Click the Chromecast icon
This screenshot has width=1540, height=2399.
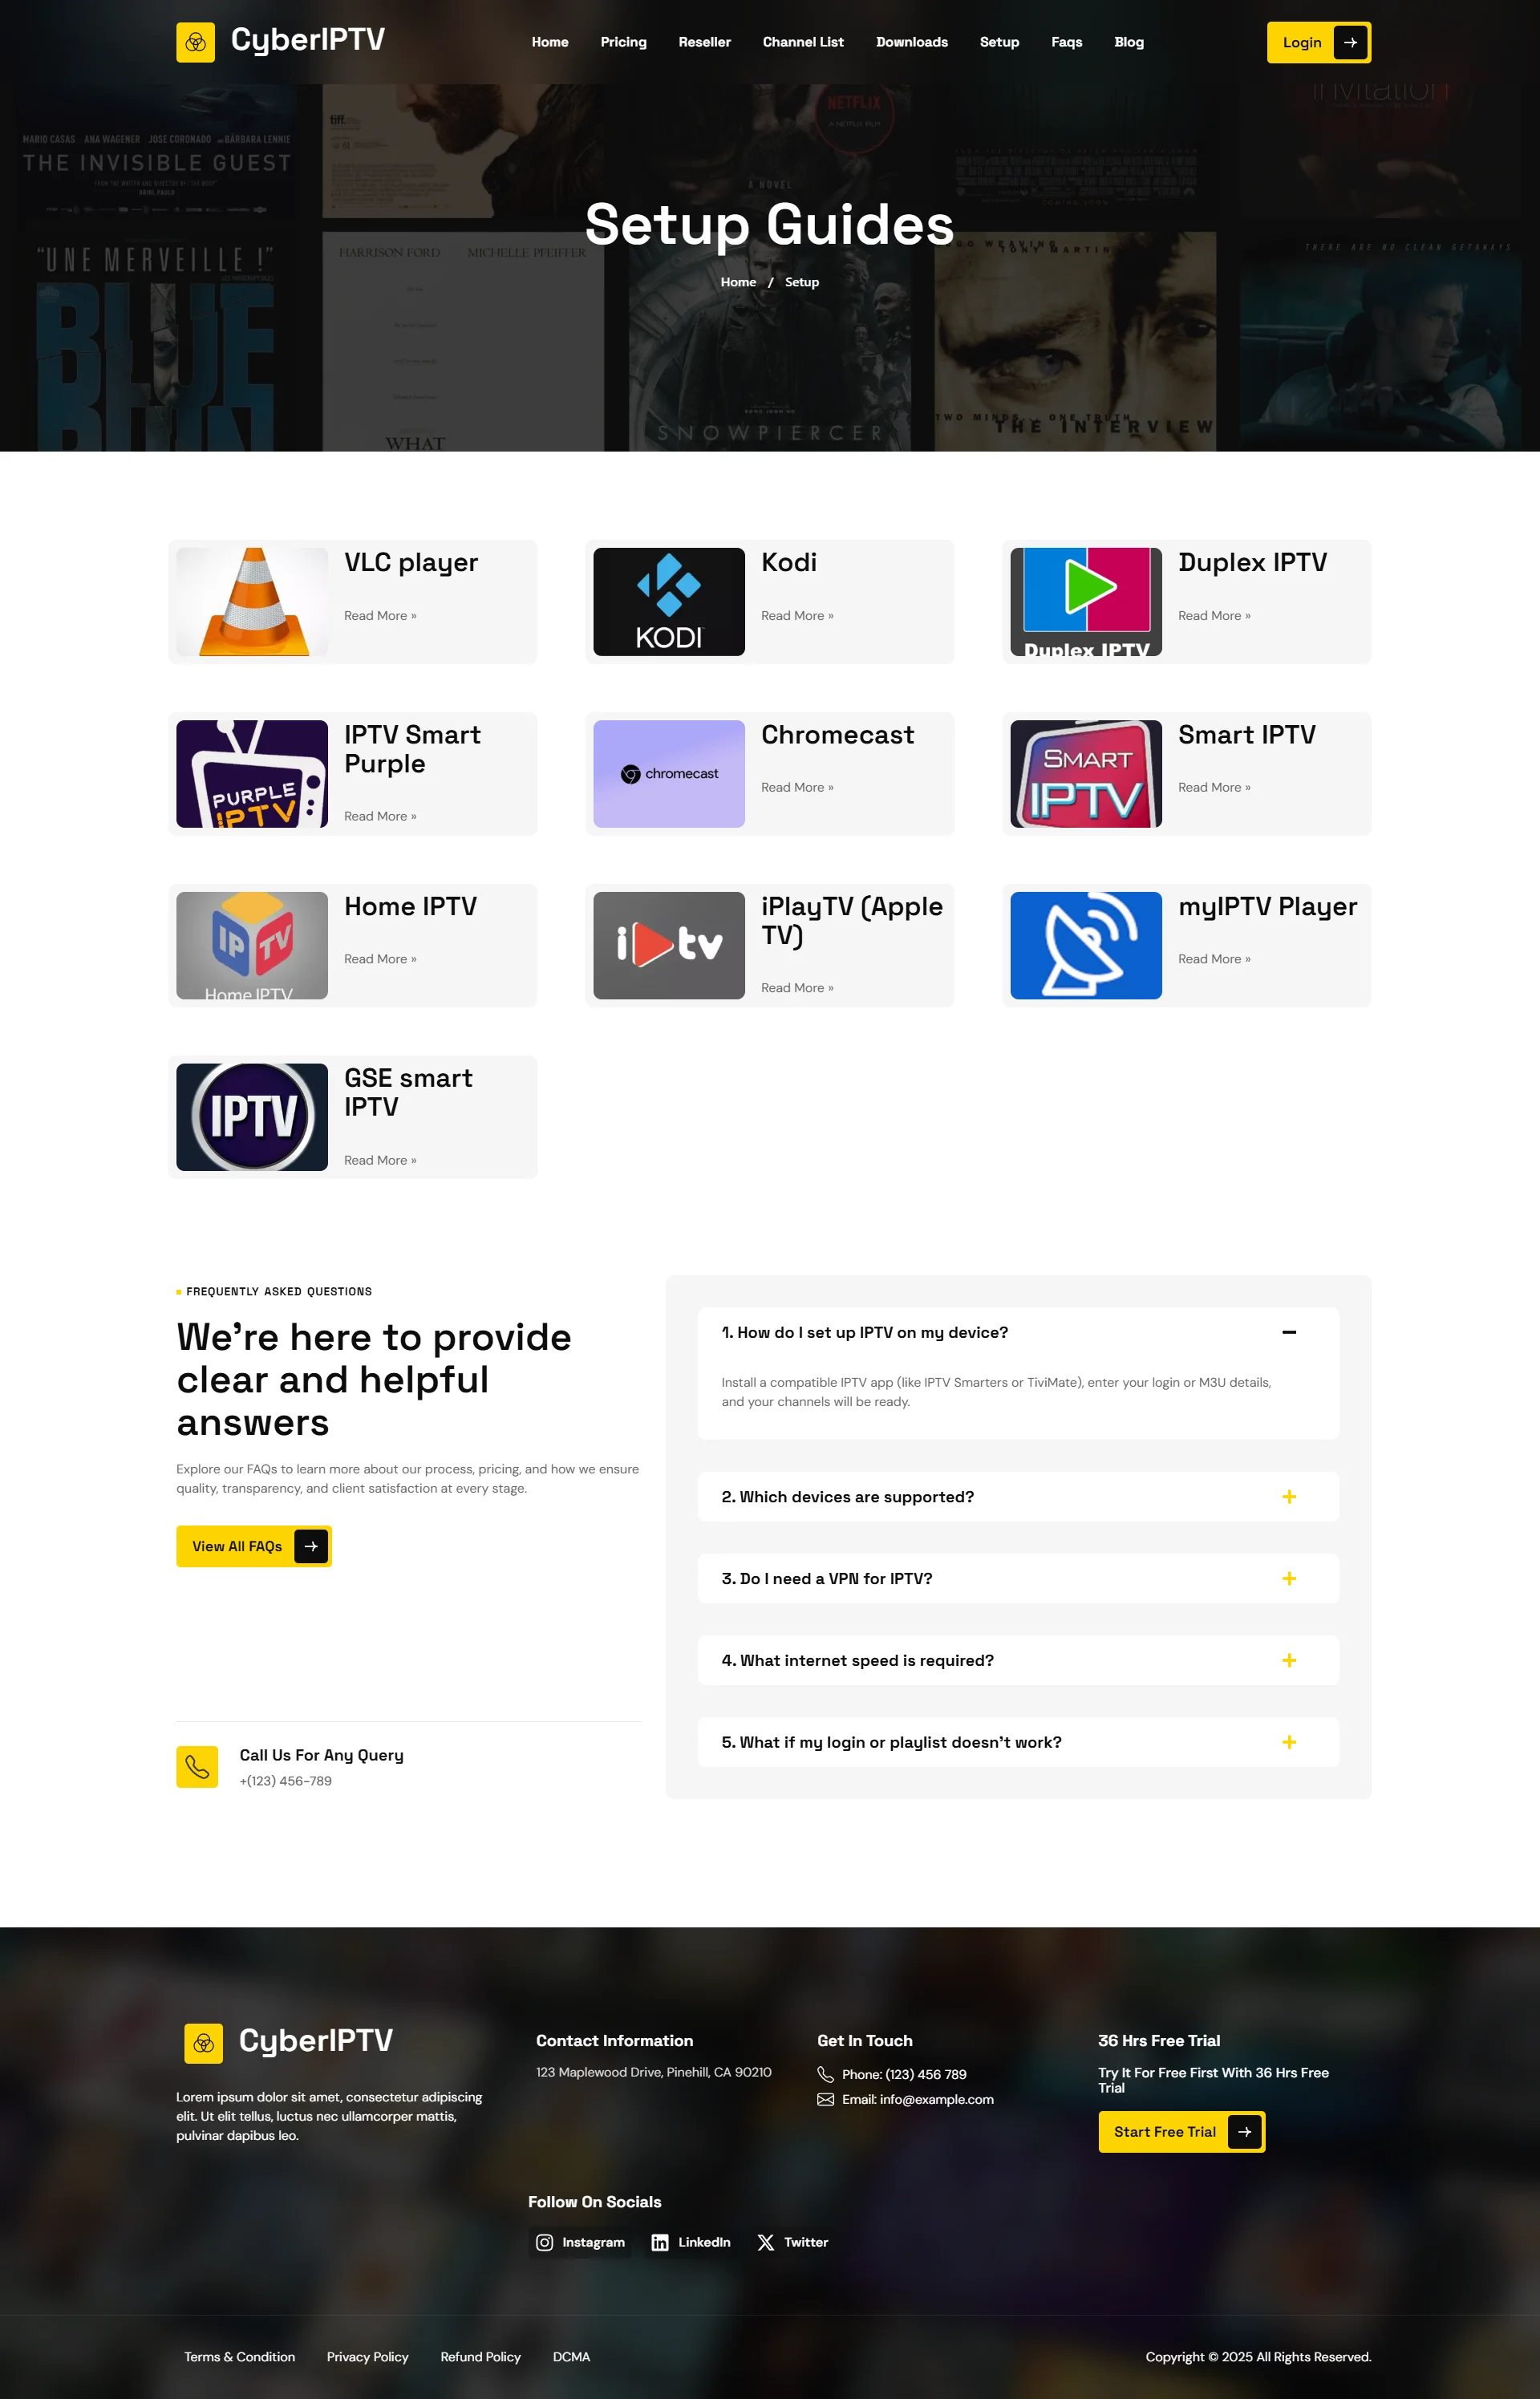(x=667, y=772)
